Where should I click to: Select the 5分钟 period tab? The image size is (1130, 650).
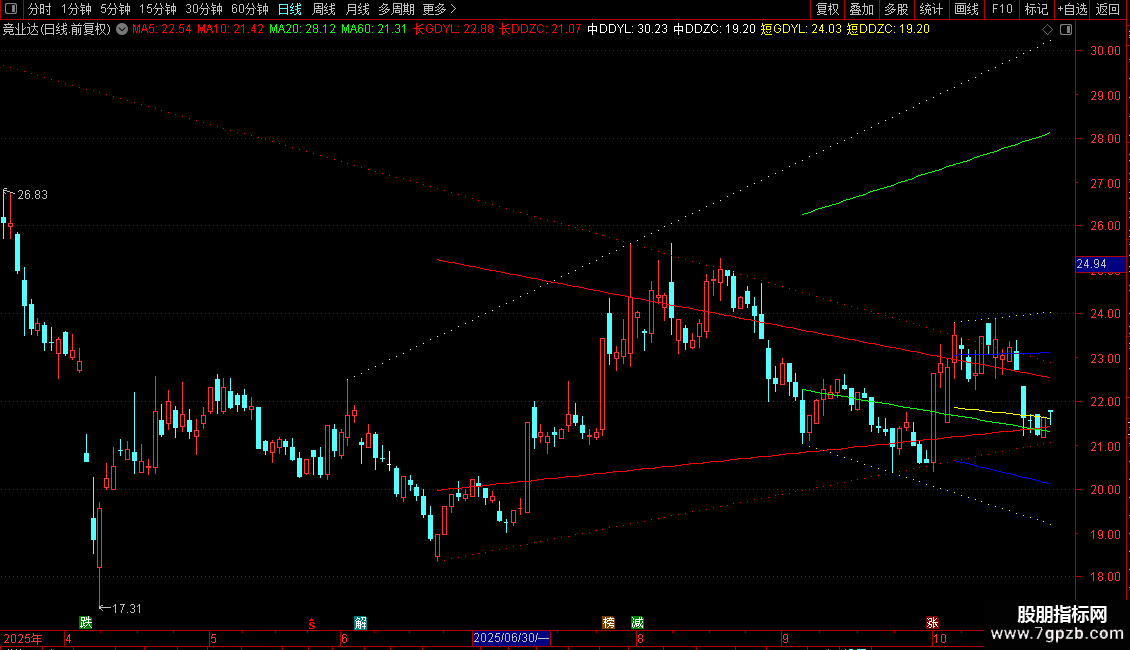(x=115, y=9)
